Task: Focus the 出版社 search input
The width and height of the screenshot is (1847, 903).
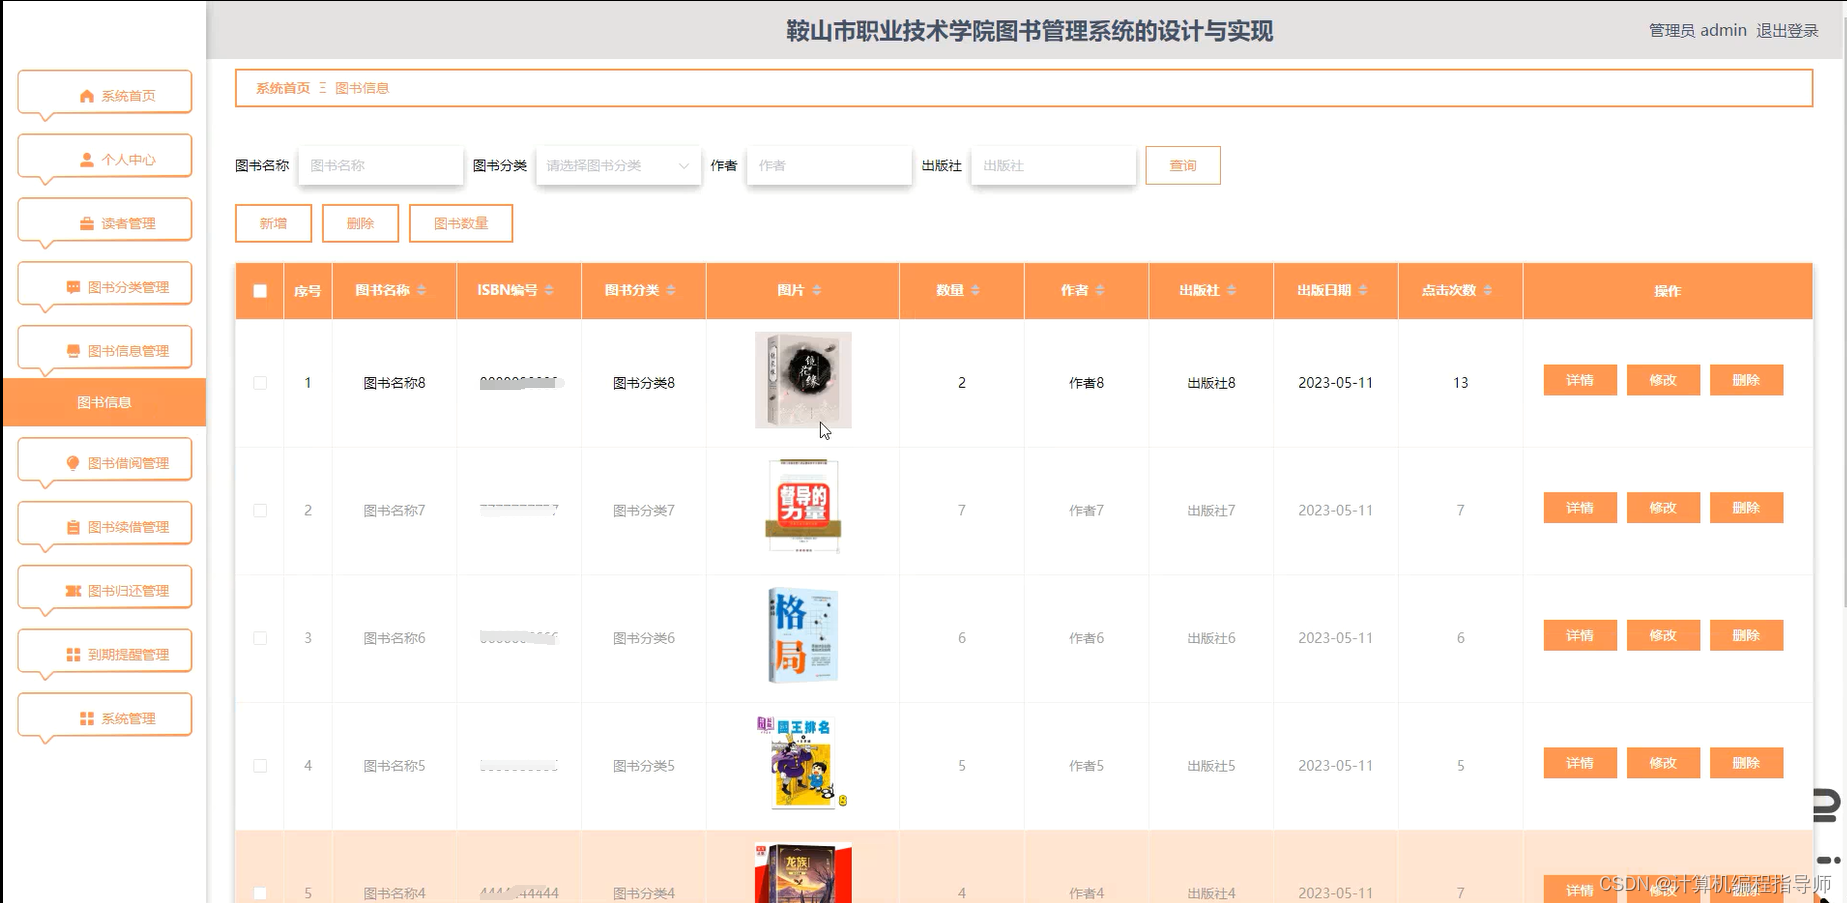Action: click(x=1054, y=166)
